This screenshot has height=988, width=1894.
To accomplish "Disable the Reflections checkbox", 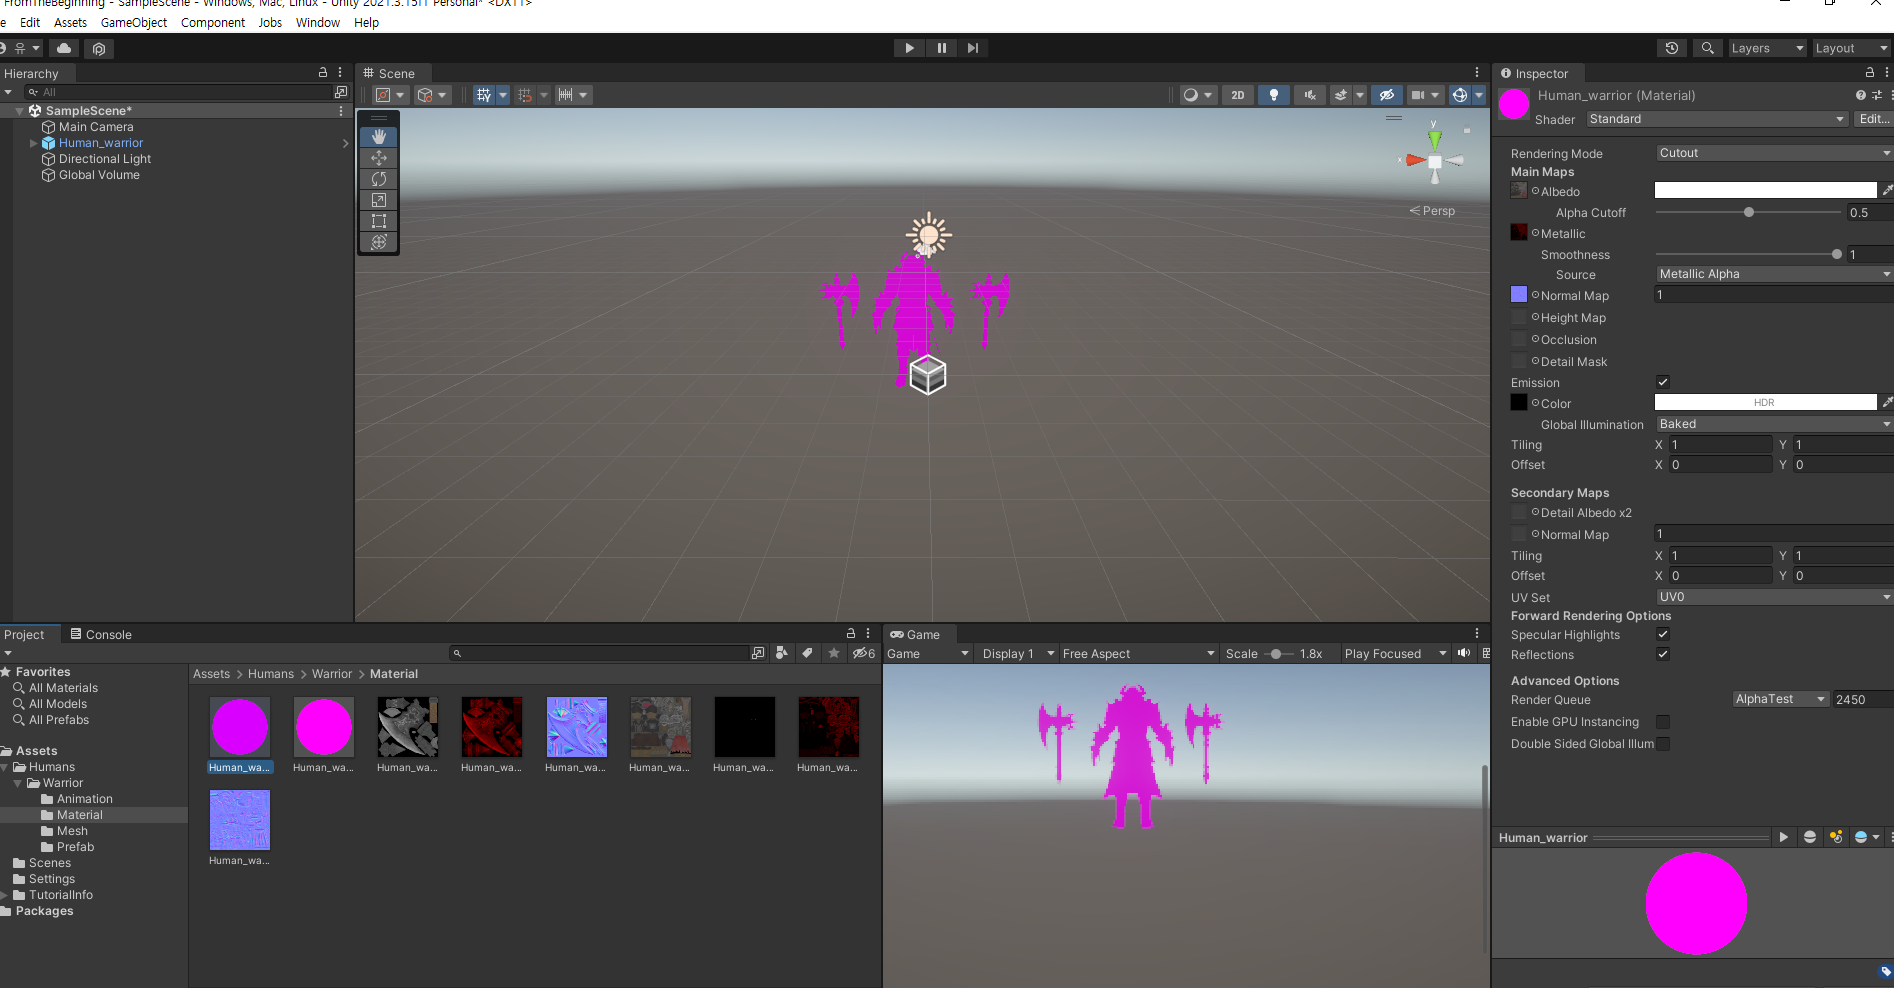I will tap(1662, 654).
